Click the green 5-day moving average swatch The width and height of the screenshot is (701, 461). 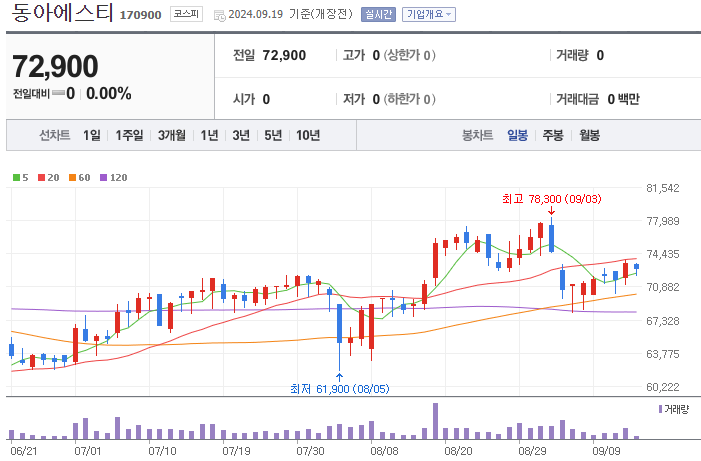17,178
